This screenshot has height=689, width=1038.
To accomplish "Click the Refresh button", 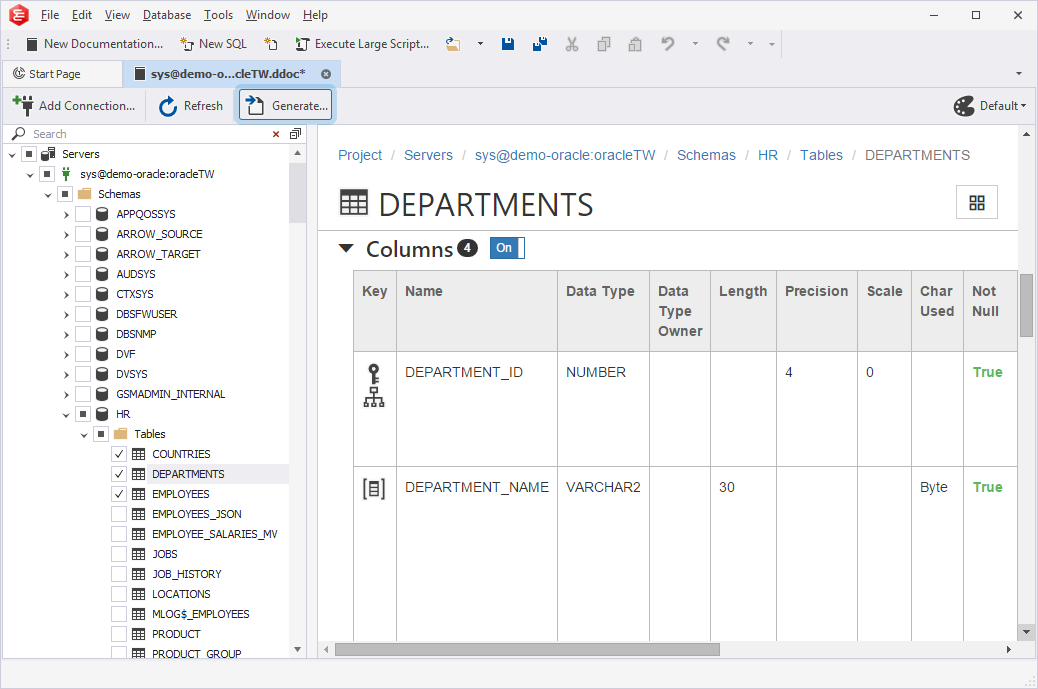I will tap(191, 106).
